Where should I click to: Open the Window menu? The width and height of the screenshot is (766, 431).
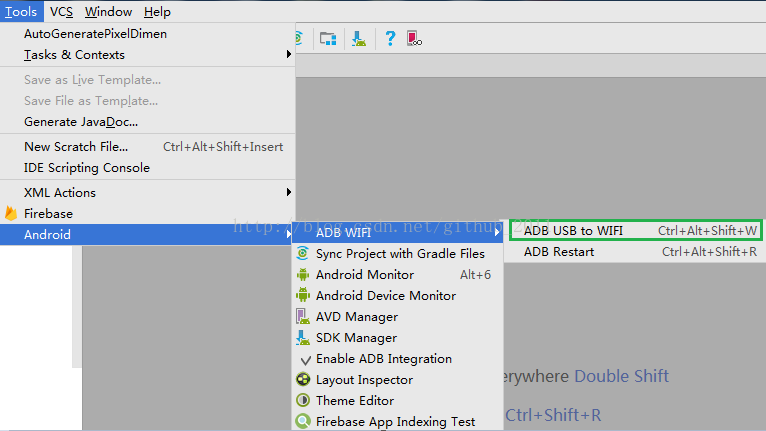(108, 11)
